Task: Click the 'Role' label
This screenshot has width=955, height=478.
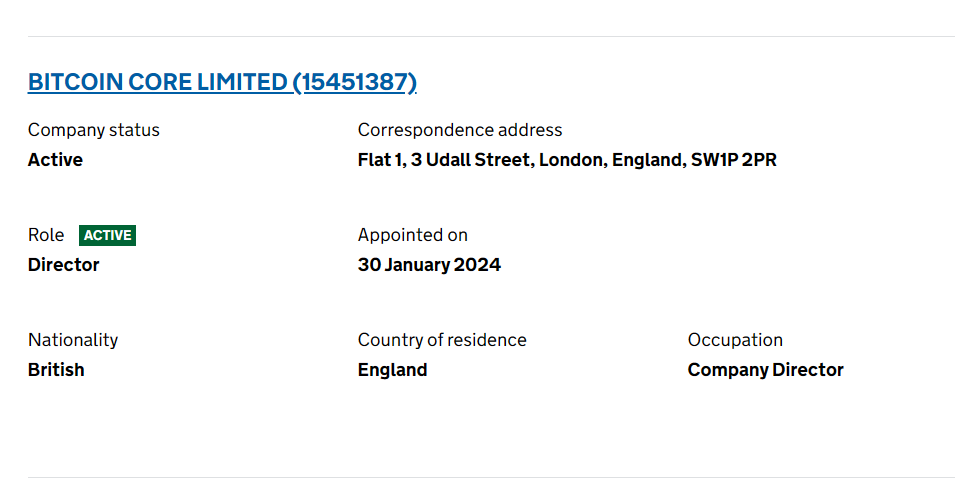Action: click(x=46, y=235)
